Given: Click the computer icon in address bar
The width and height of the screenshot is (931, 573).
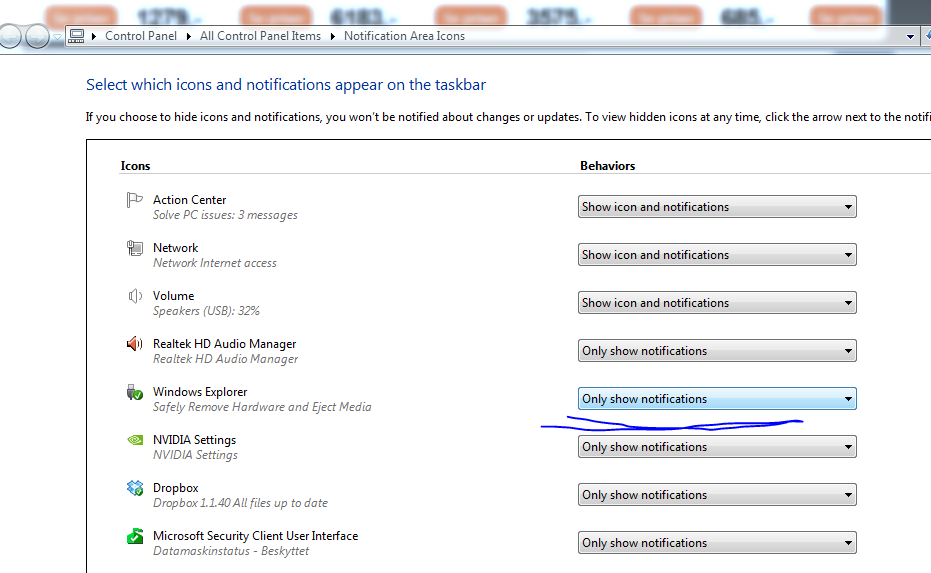Looking at the screenshot, I should [x=76, y=36].
